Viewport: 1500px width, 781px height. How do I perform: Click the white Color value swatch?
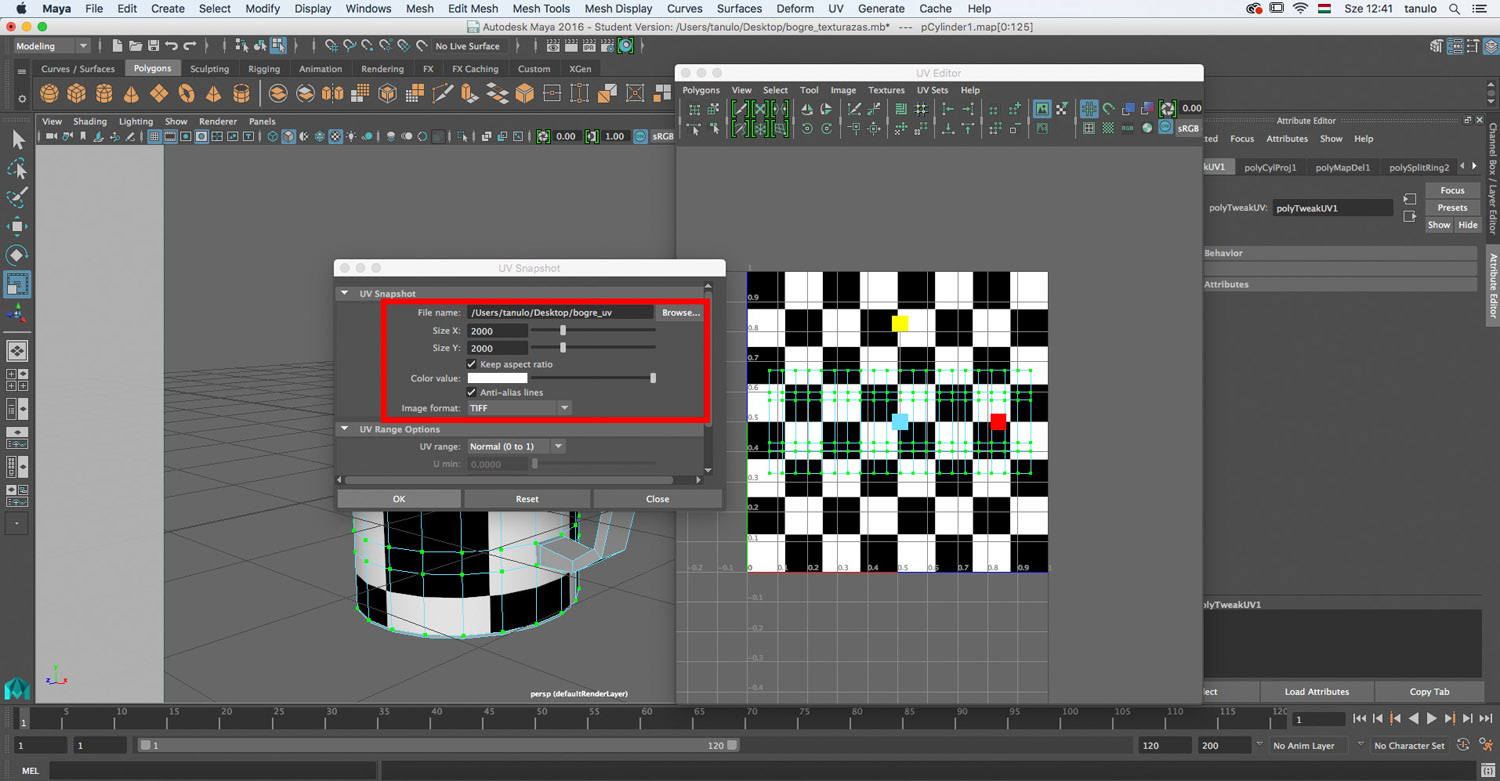(497, 378)
